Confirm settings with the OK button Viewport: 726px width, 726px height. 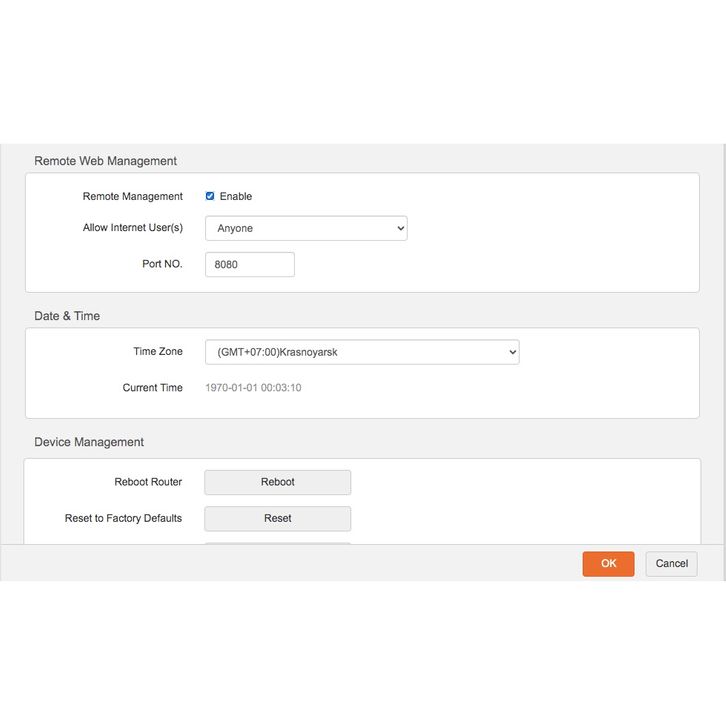[x=608, y=564]
